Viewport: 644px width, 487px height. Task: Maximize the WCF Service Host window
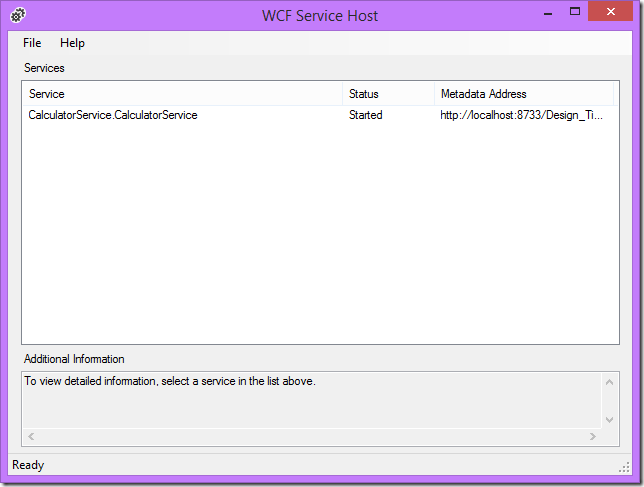click(574, 14)
